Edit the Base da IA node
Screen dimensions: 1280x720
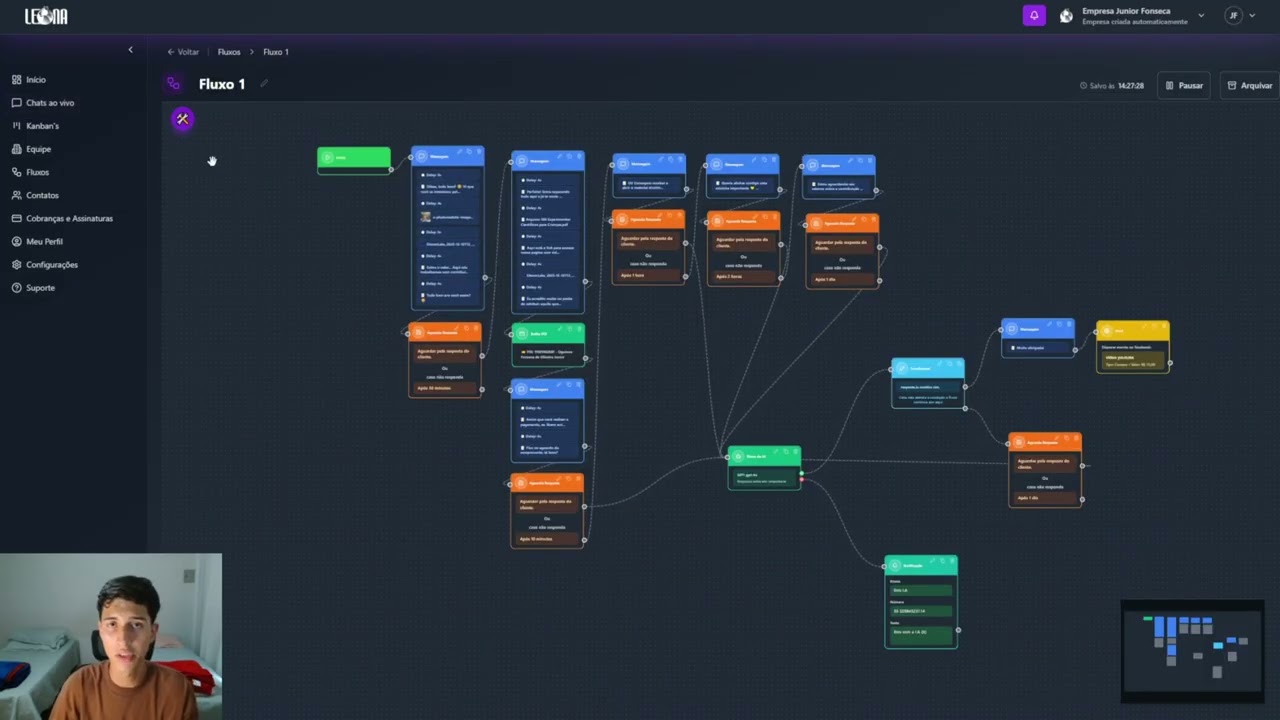click(776, 451)
